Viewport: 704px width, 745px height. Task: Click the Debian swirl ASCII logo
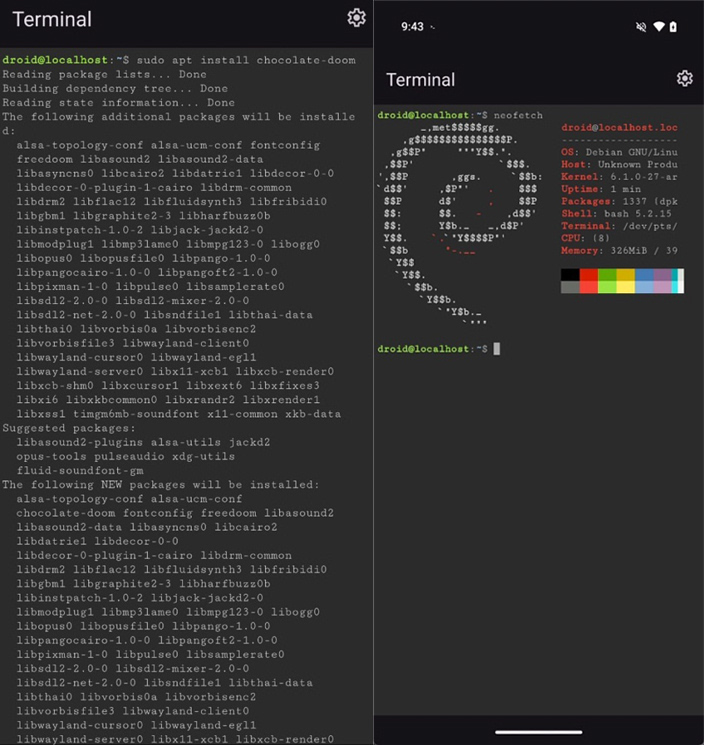pos(460,223)
